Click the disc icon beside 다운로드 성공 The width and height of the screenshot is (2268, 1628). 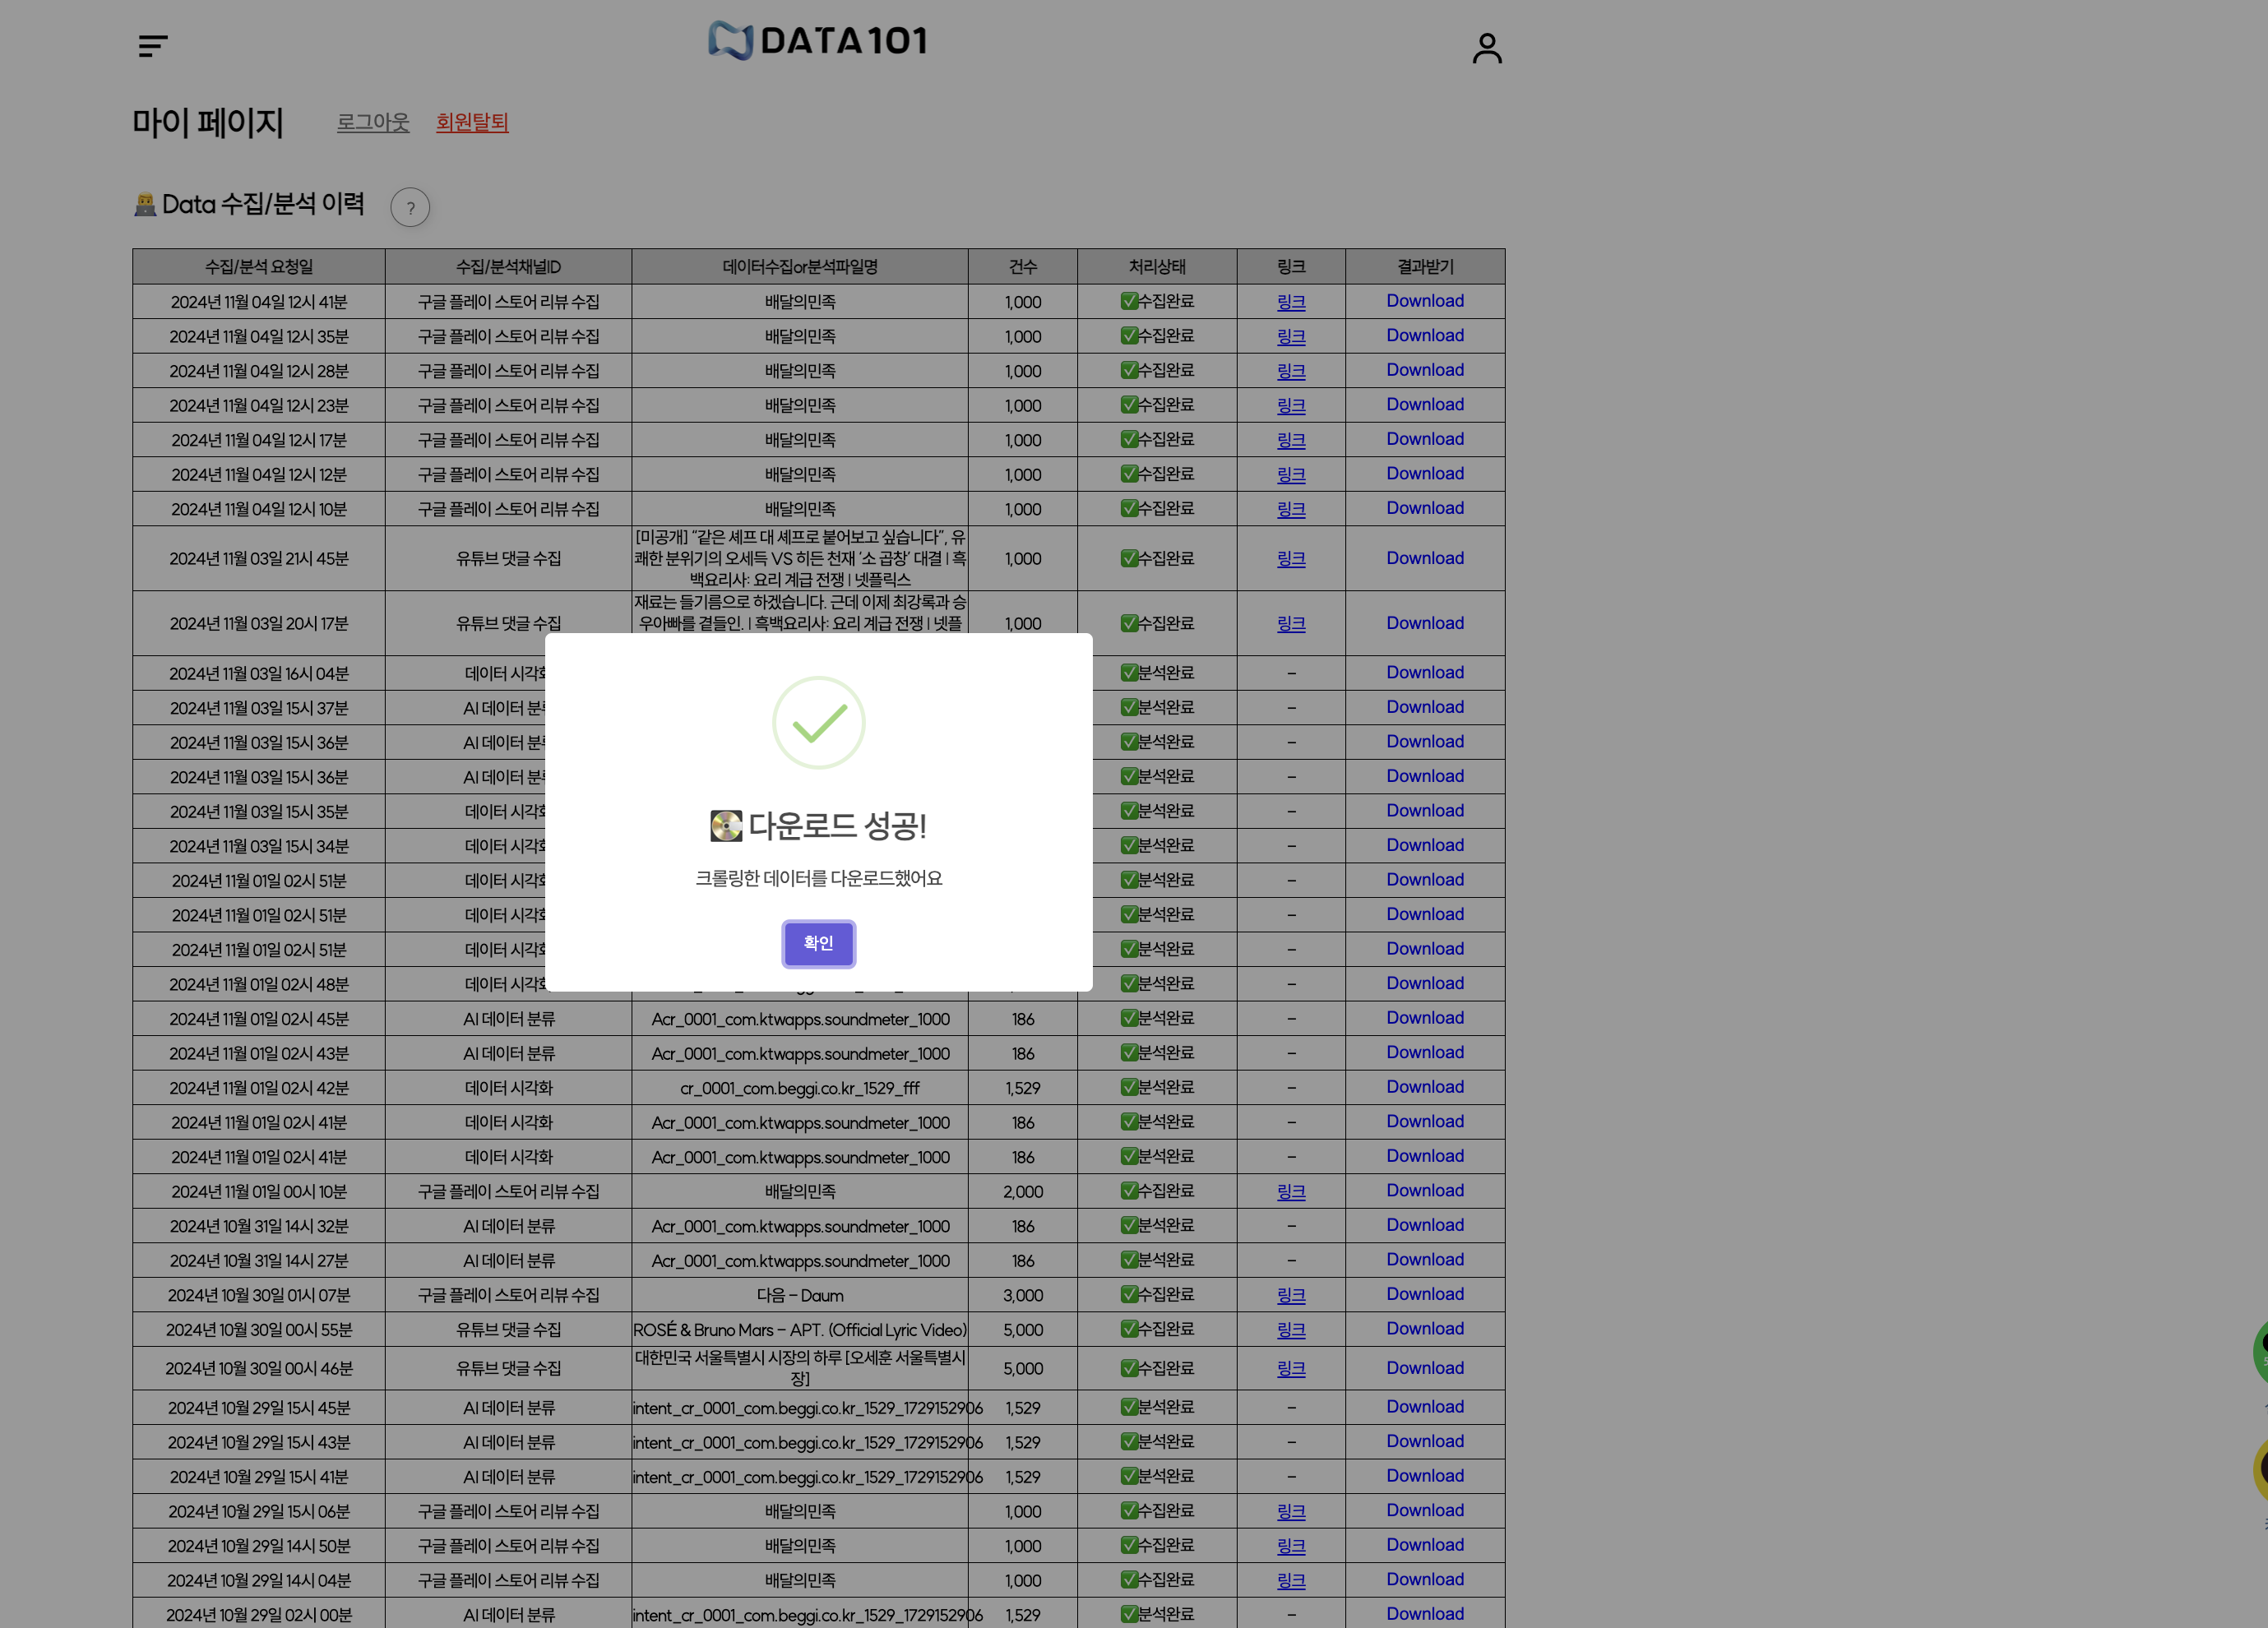(x=726, y=826)
